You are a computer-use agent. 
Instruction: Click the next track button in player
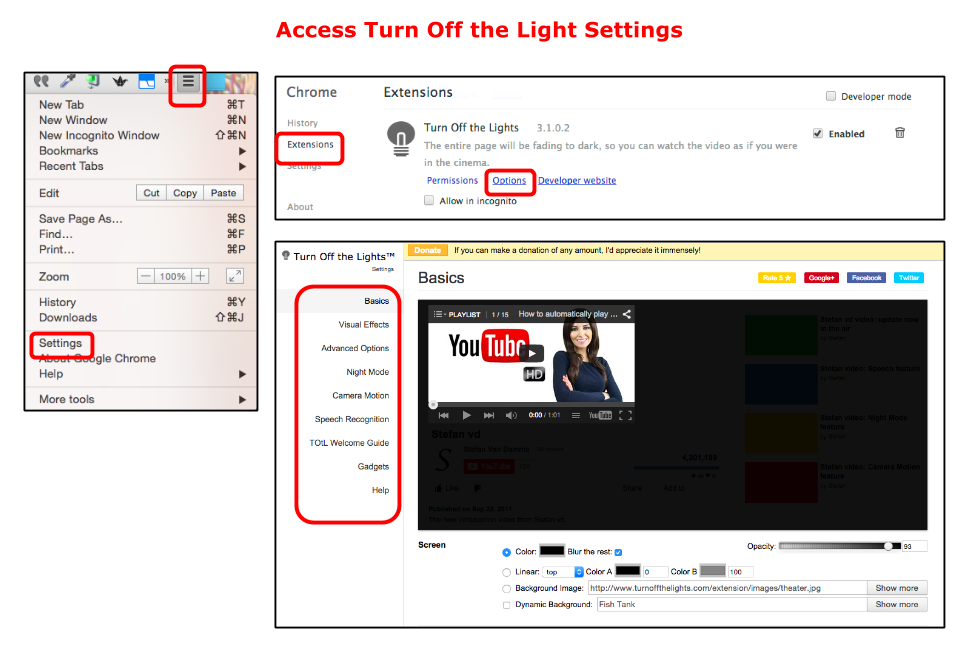pyautogui.click(x=488, y=415)
